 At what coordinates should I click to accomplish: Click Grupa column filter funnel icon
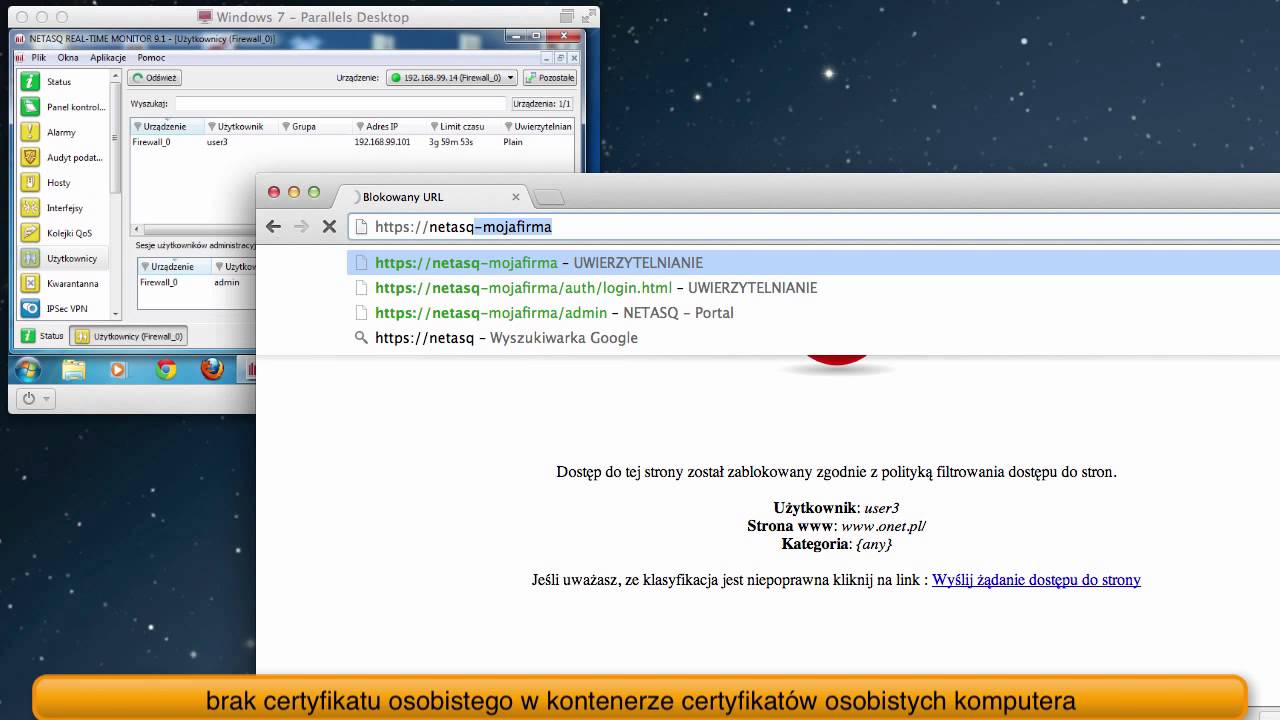click(286, 127)
